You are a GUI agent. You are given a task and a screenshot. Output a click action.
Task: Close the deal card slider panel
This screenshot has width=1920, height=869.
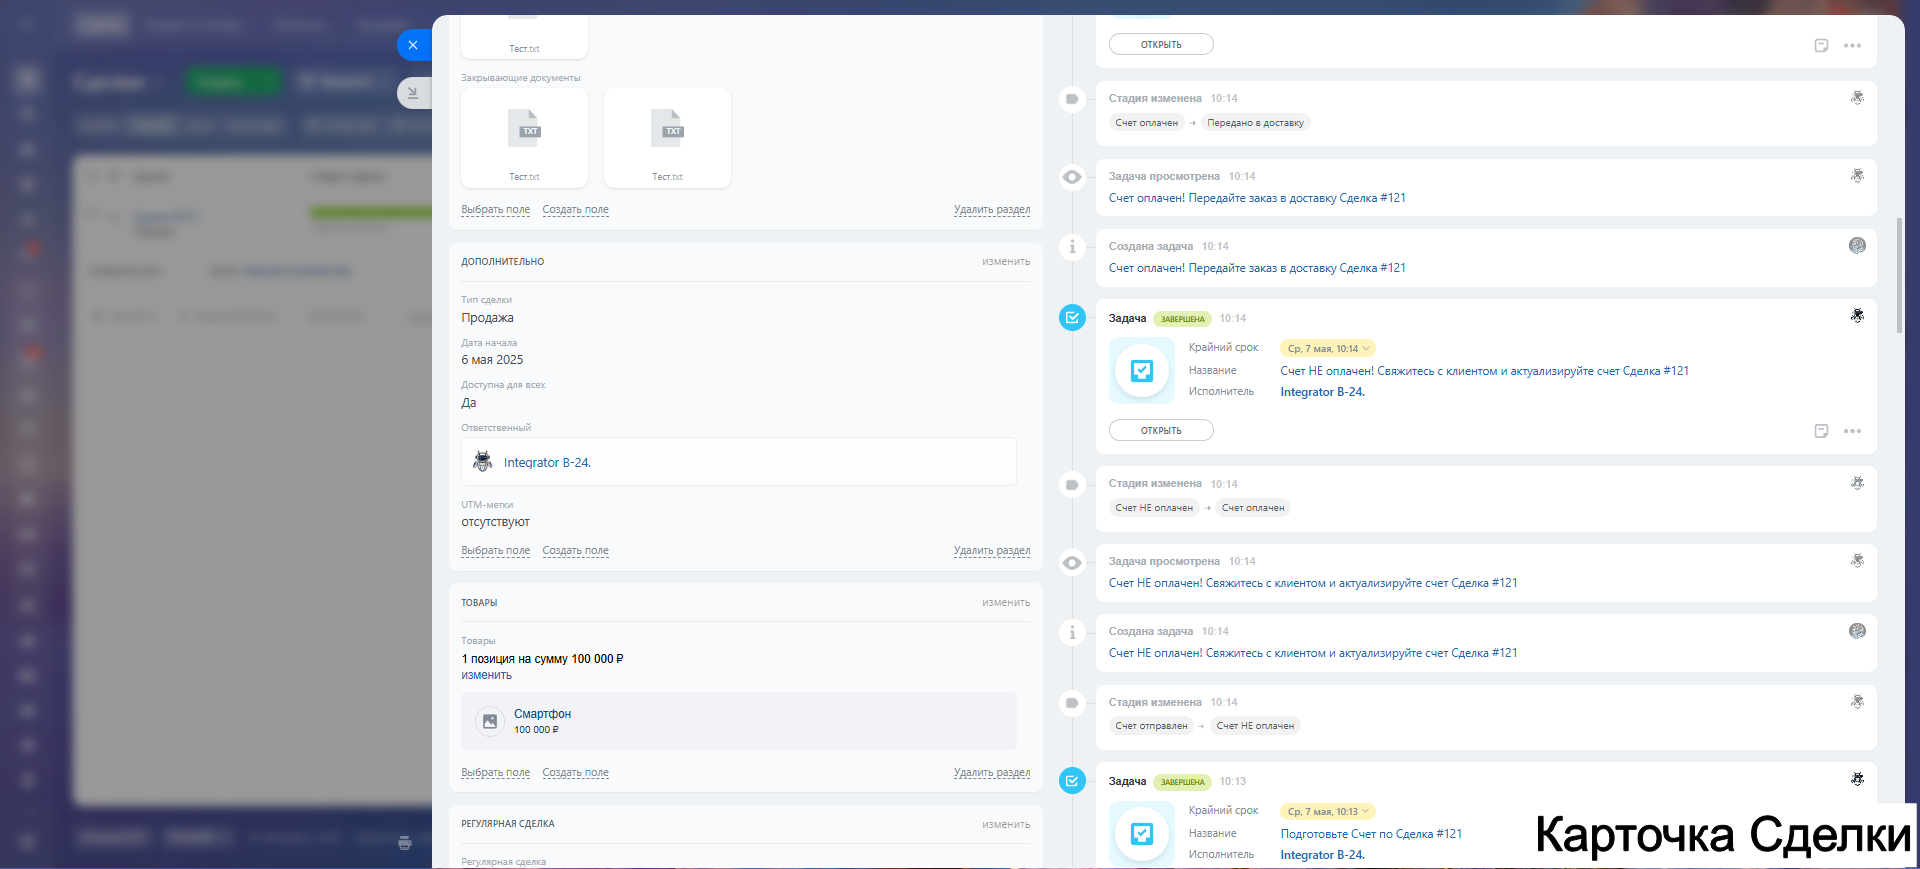413,45
